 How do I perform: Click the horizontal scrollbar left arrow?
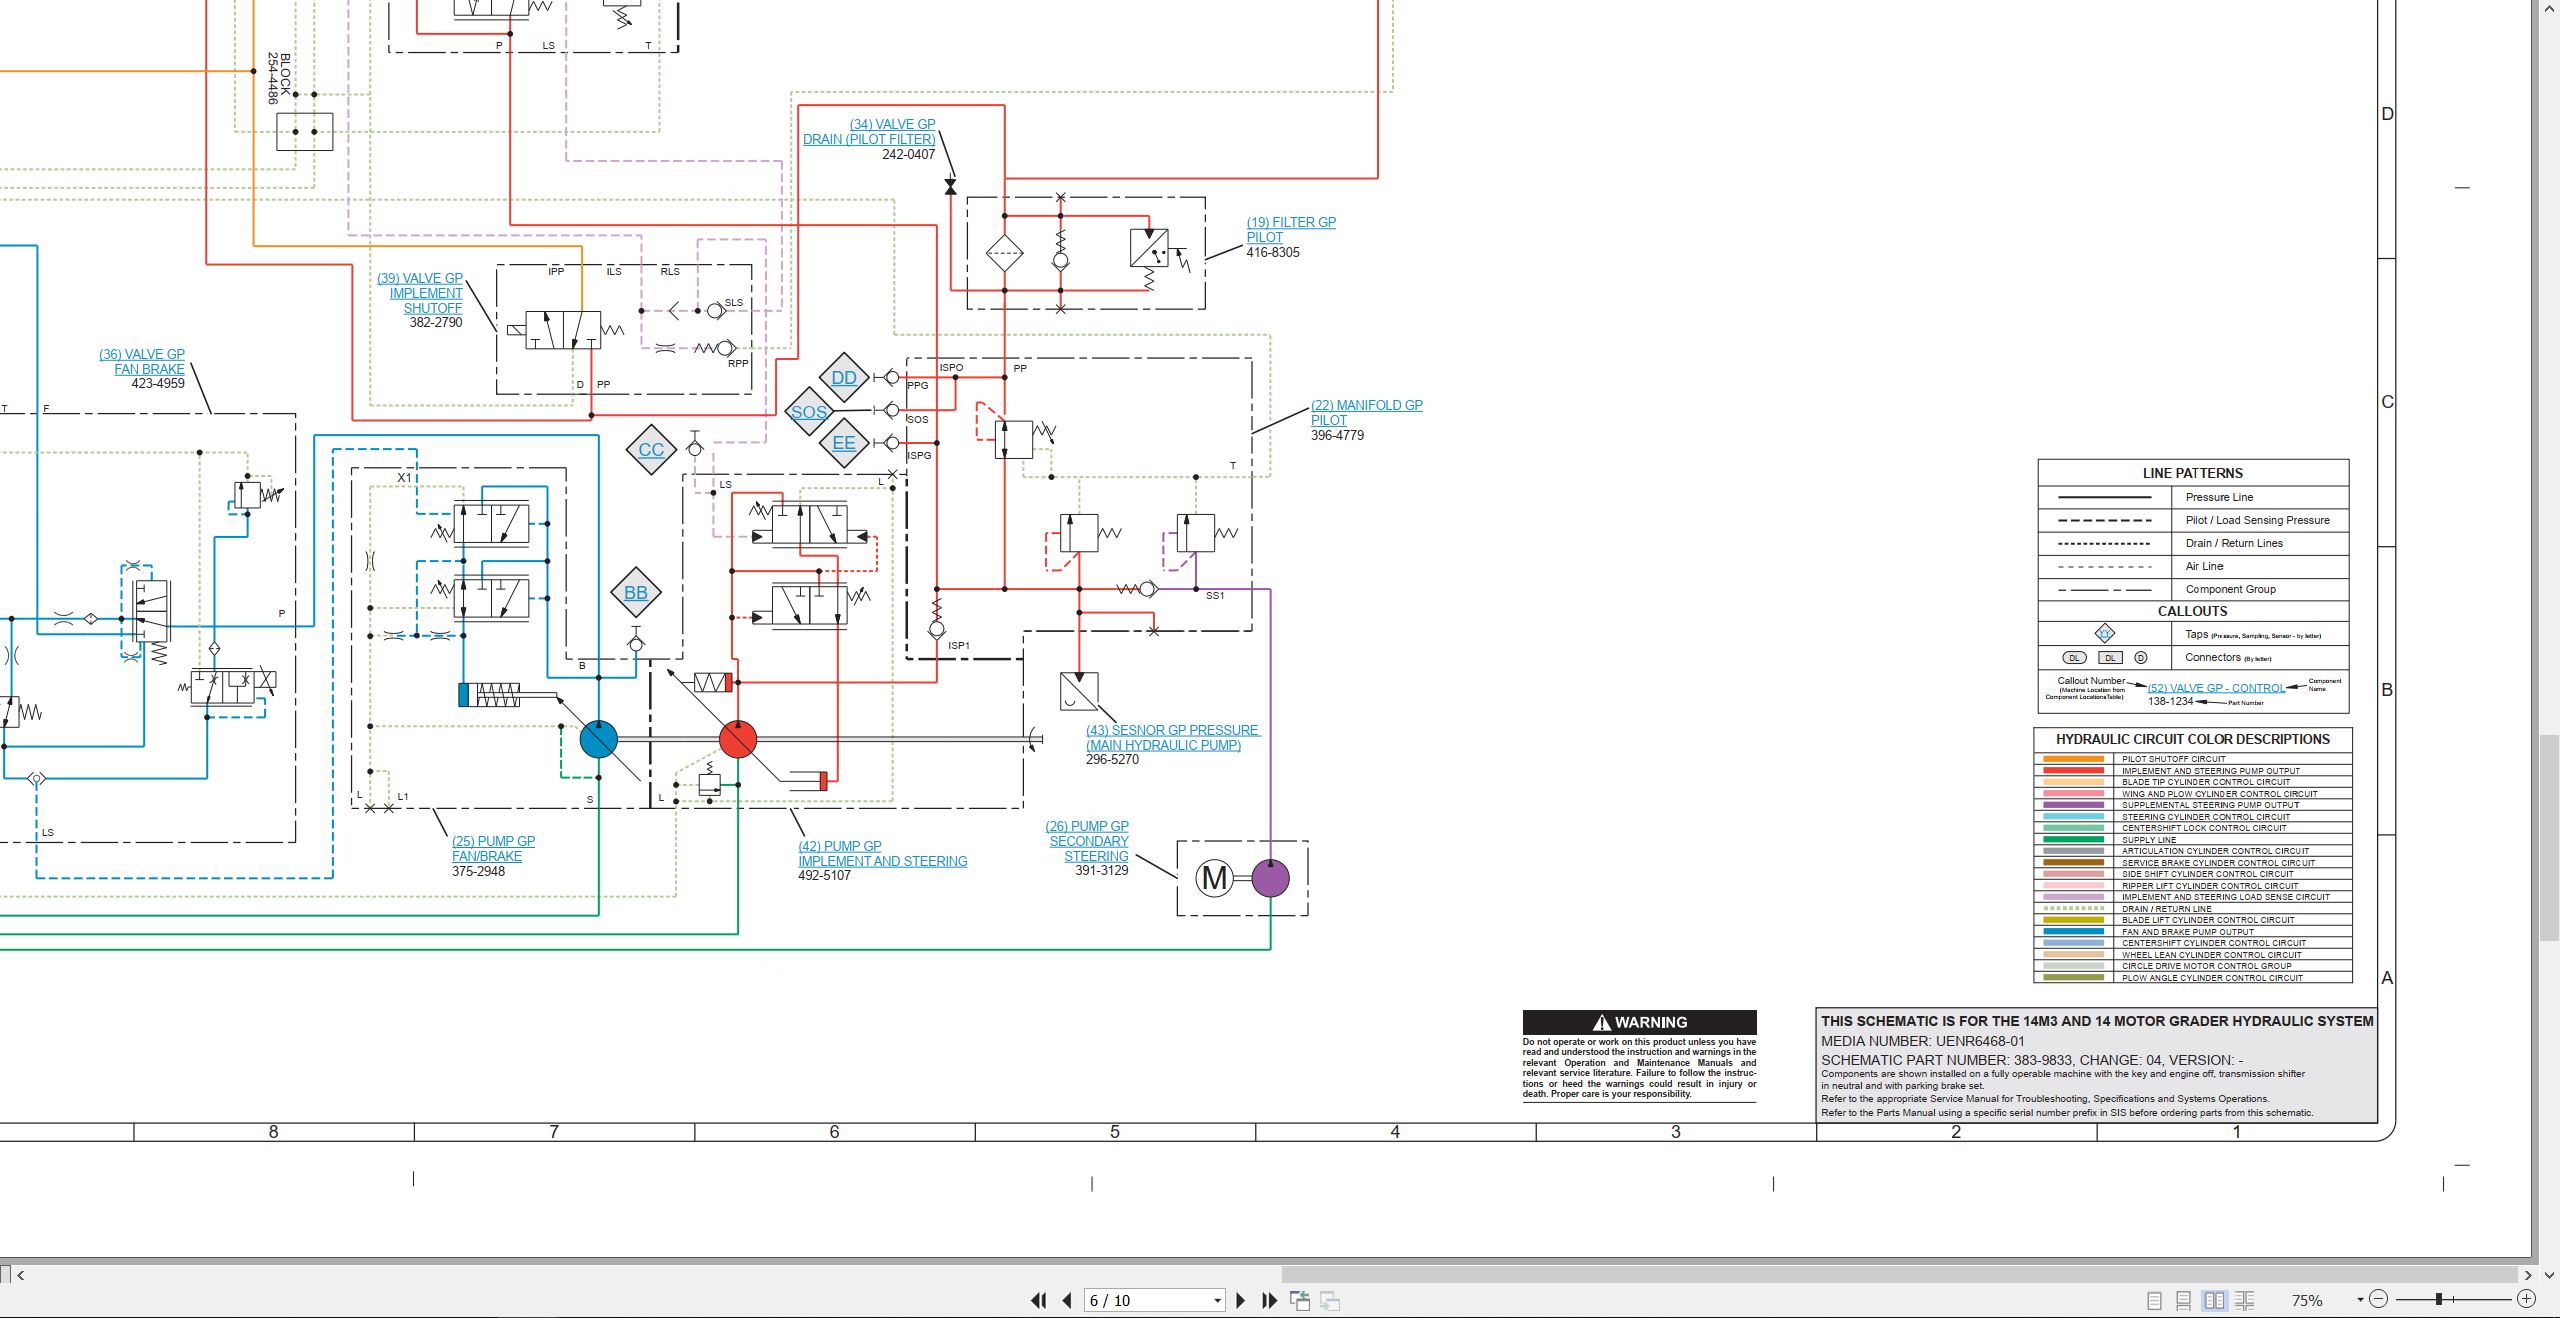(20, 1275)
